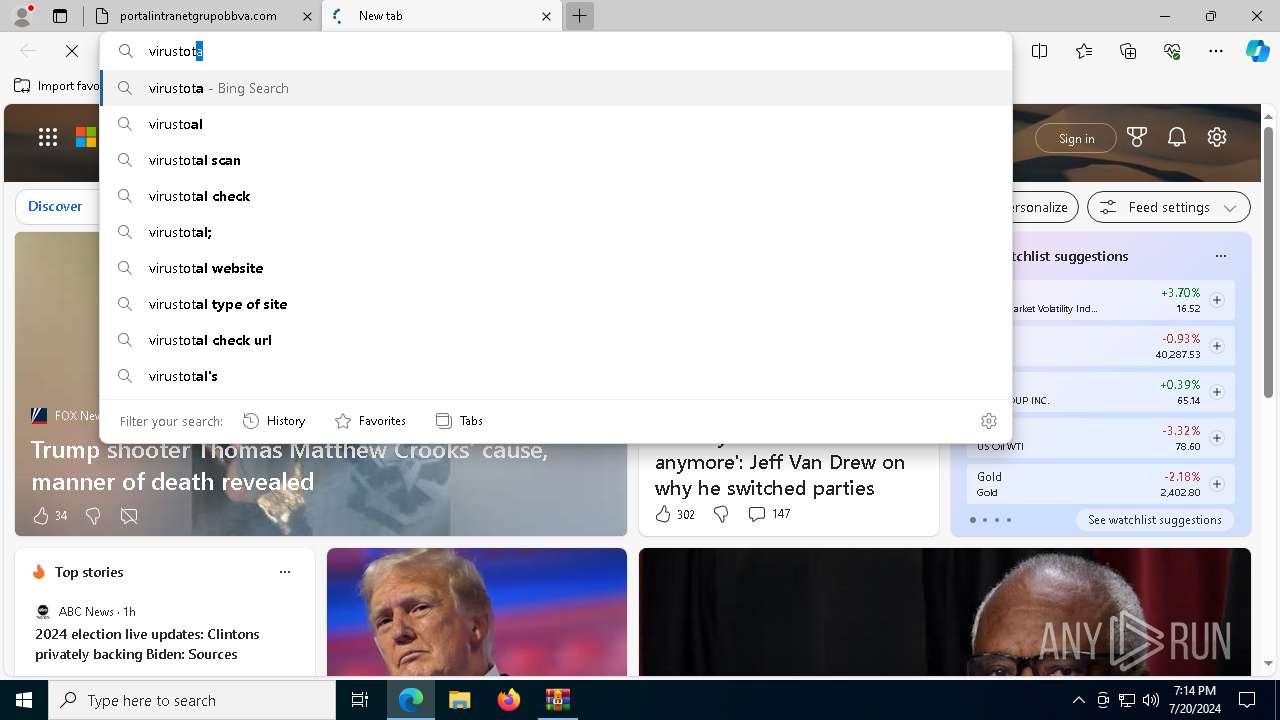Choose 'virustotal scan' suggestion

coord(556,160)
